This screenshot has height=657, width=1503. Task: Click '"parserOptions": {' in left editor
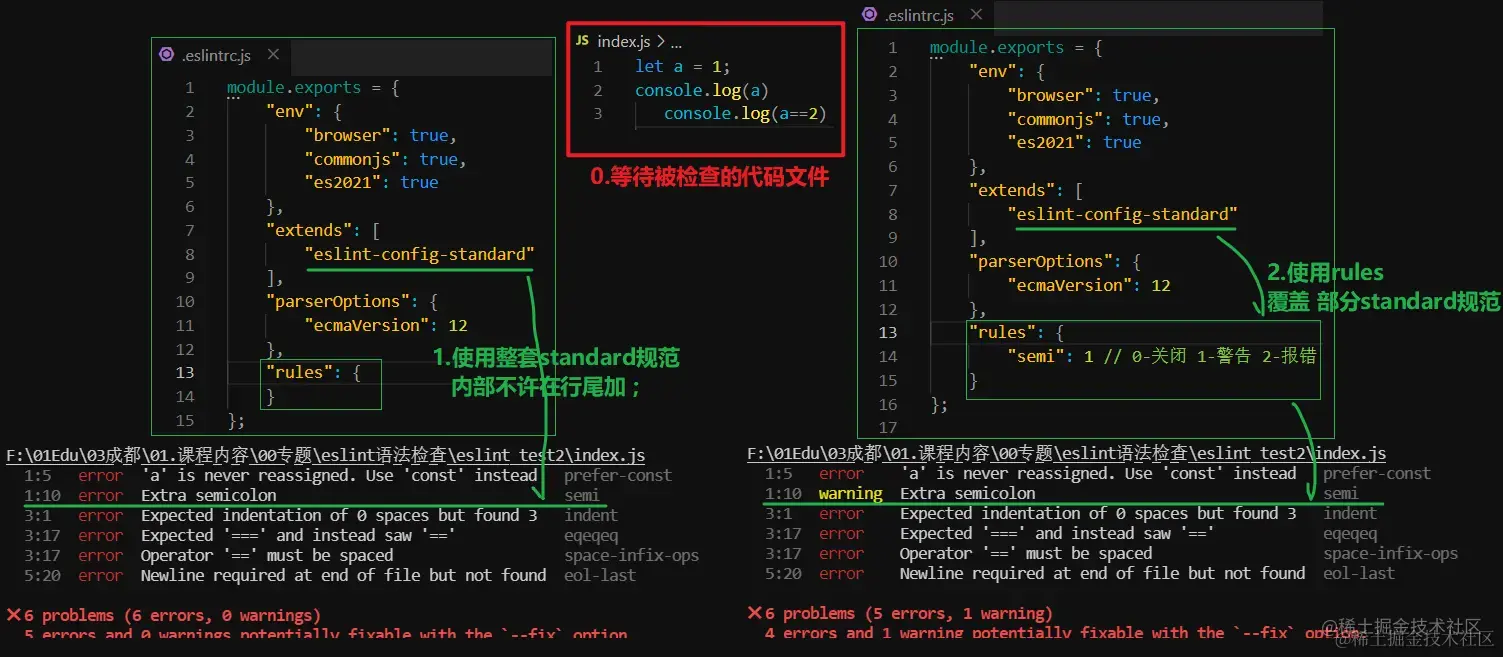tap(352, 301)
